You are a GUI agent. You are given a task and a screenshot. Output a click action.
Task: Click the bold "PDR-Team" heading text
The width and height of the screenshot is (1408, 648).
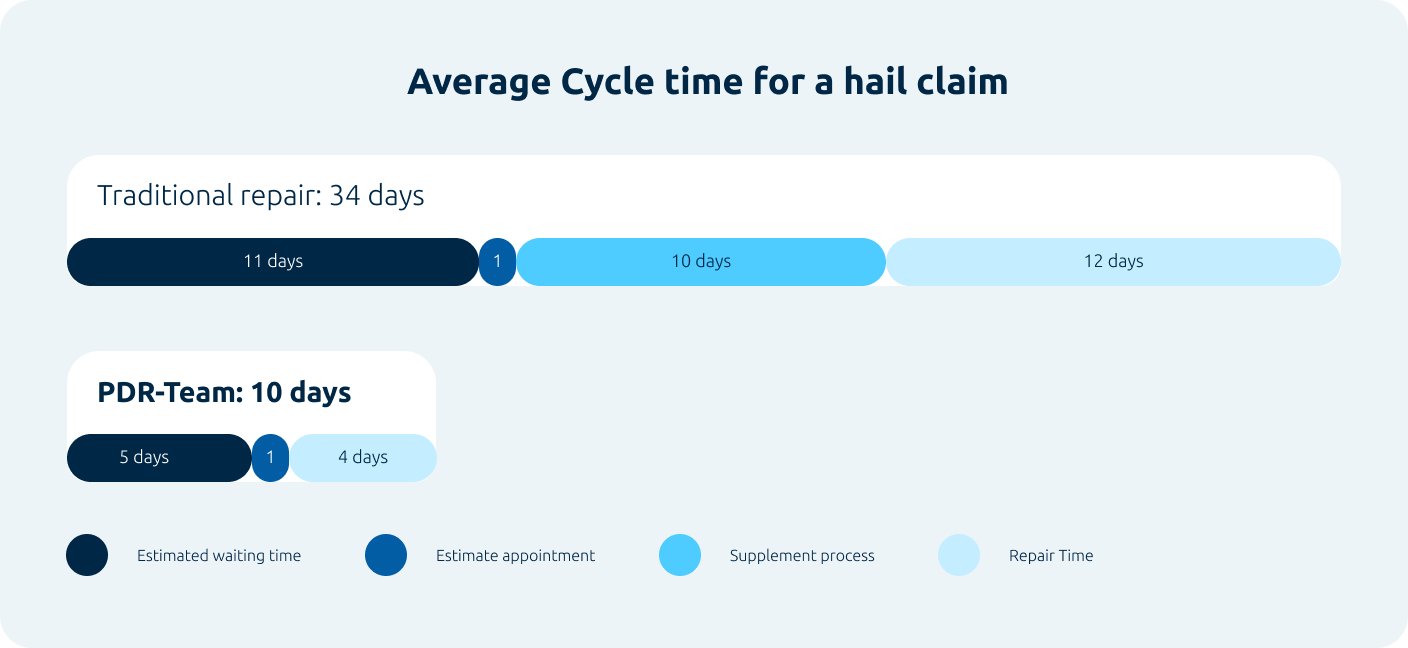click(169, 393)
